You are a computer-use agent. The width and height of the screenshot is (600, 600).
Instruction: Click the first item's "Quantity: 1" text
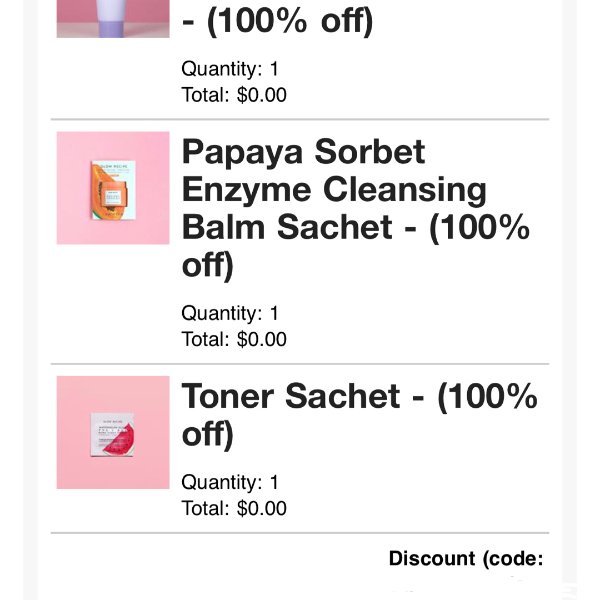point(230,69)
